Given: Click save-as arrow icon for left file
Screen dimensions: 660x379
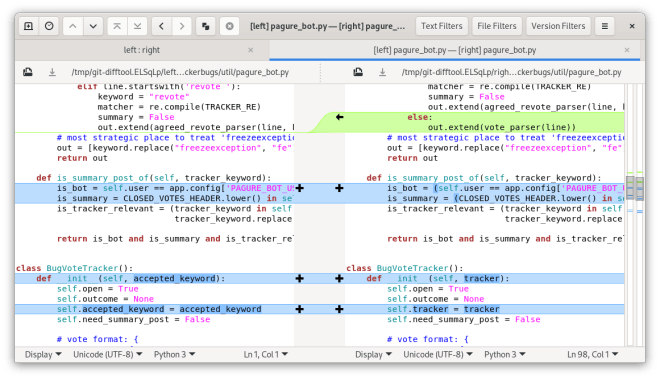Looking at the screenshot, I should (52, 72).
